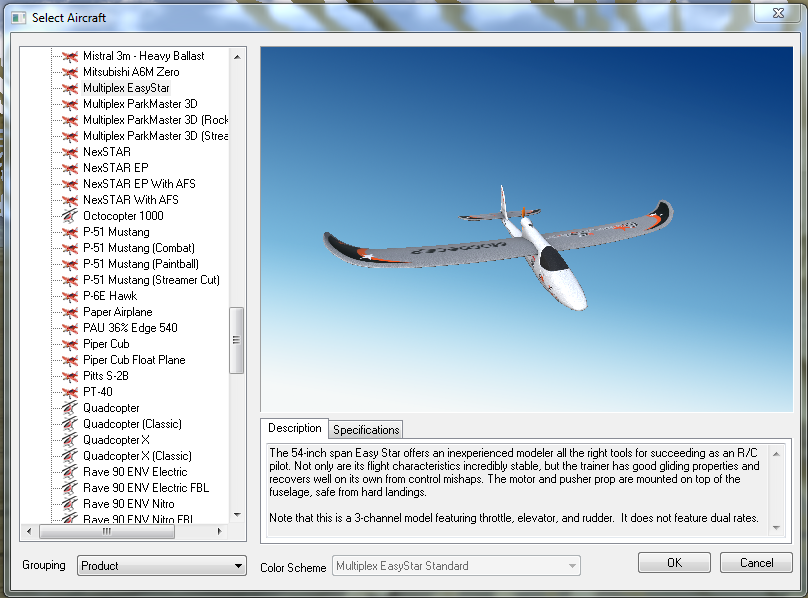Click the aircraft description text area
The image size is (808, 598).
click(518, 490)
